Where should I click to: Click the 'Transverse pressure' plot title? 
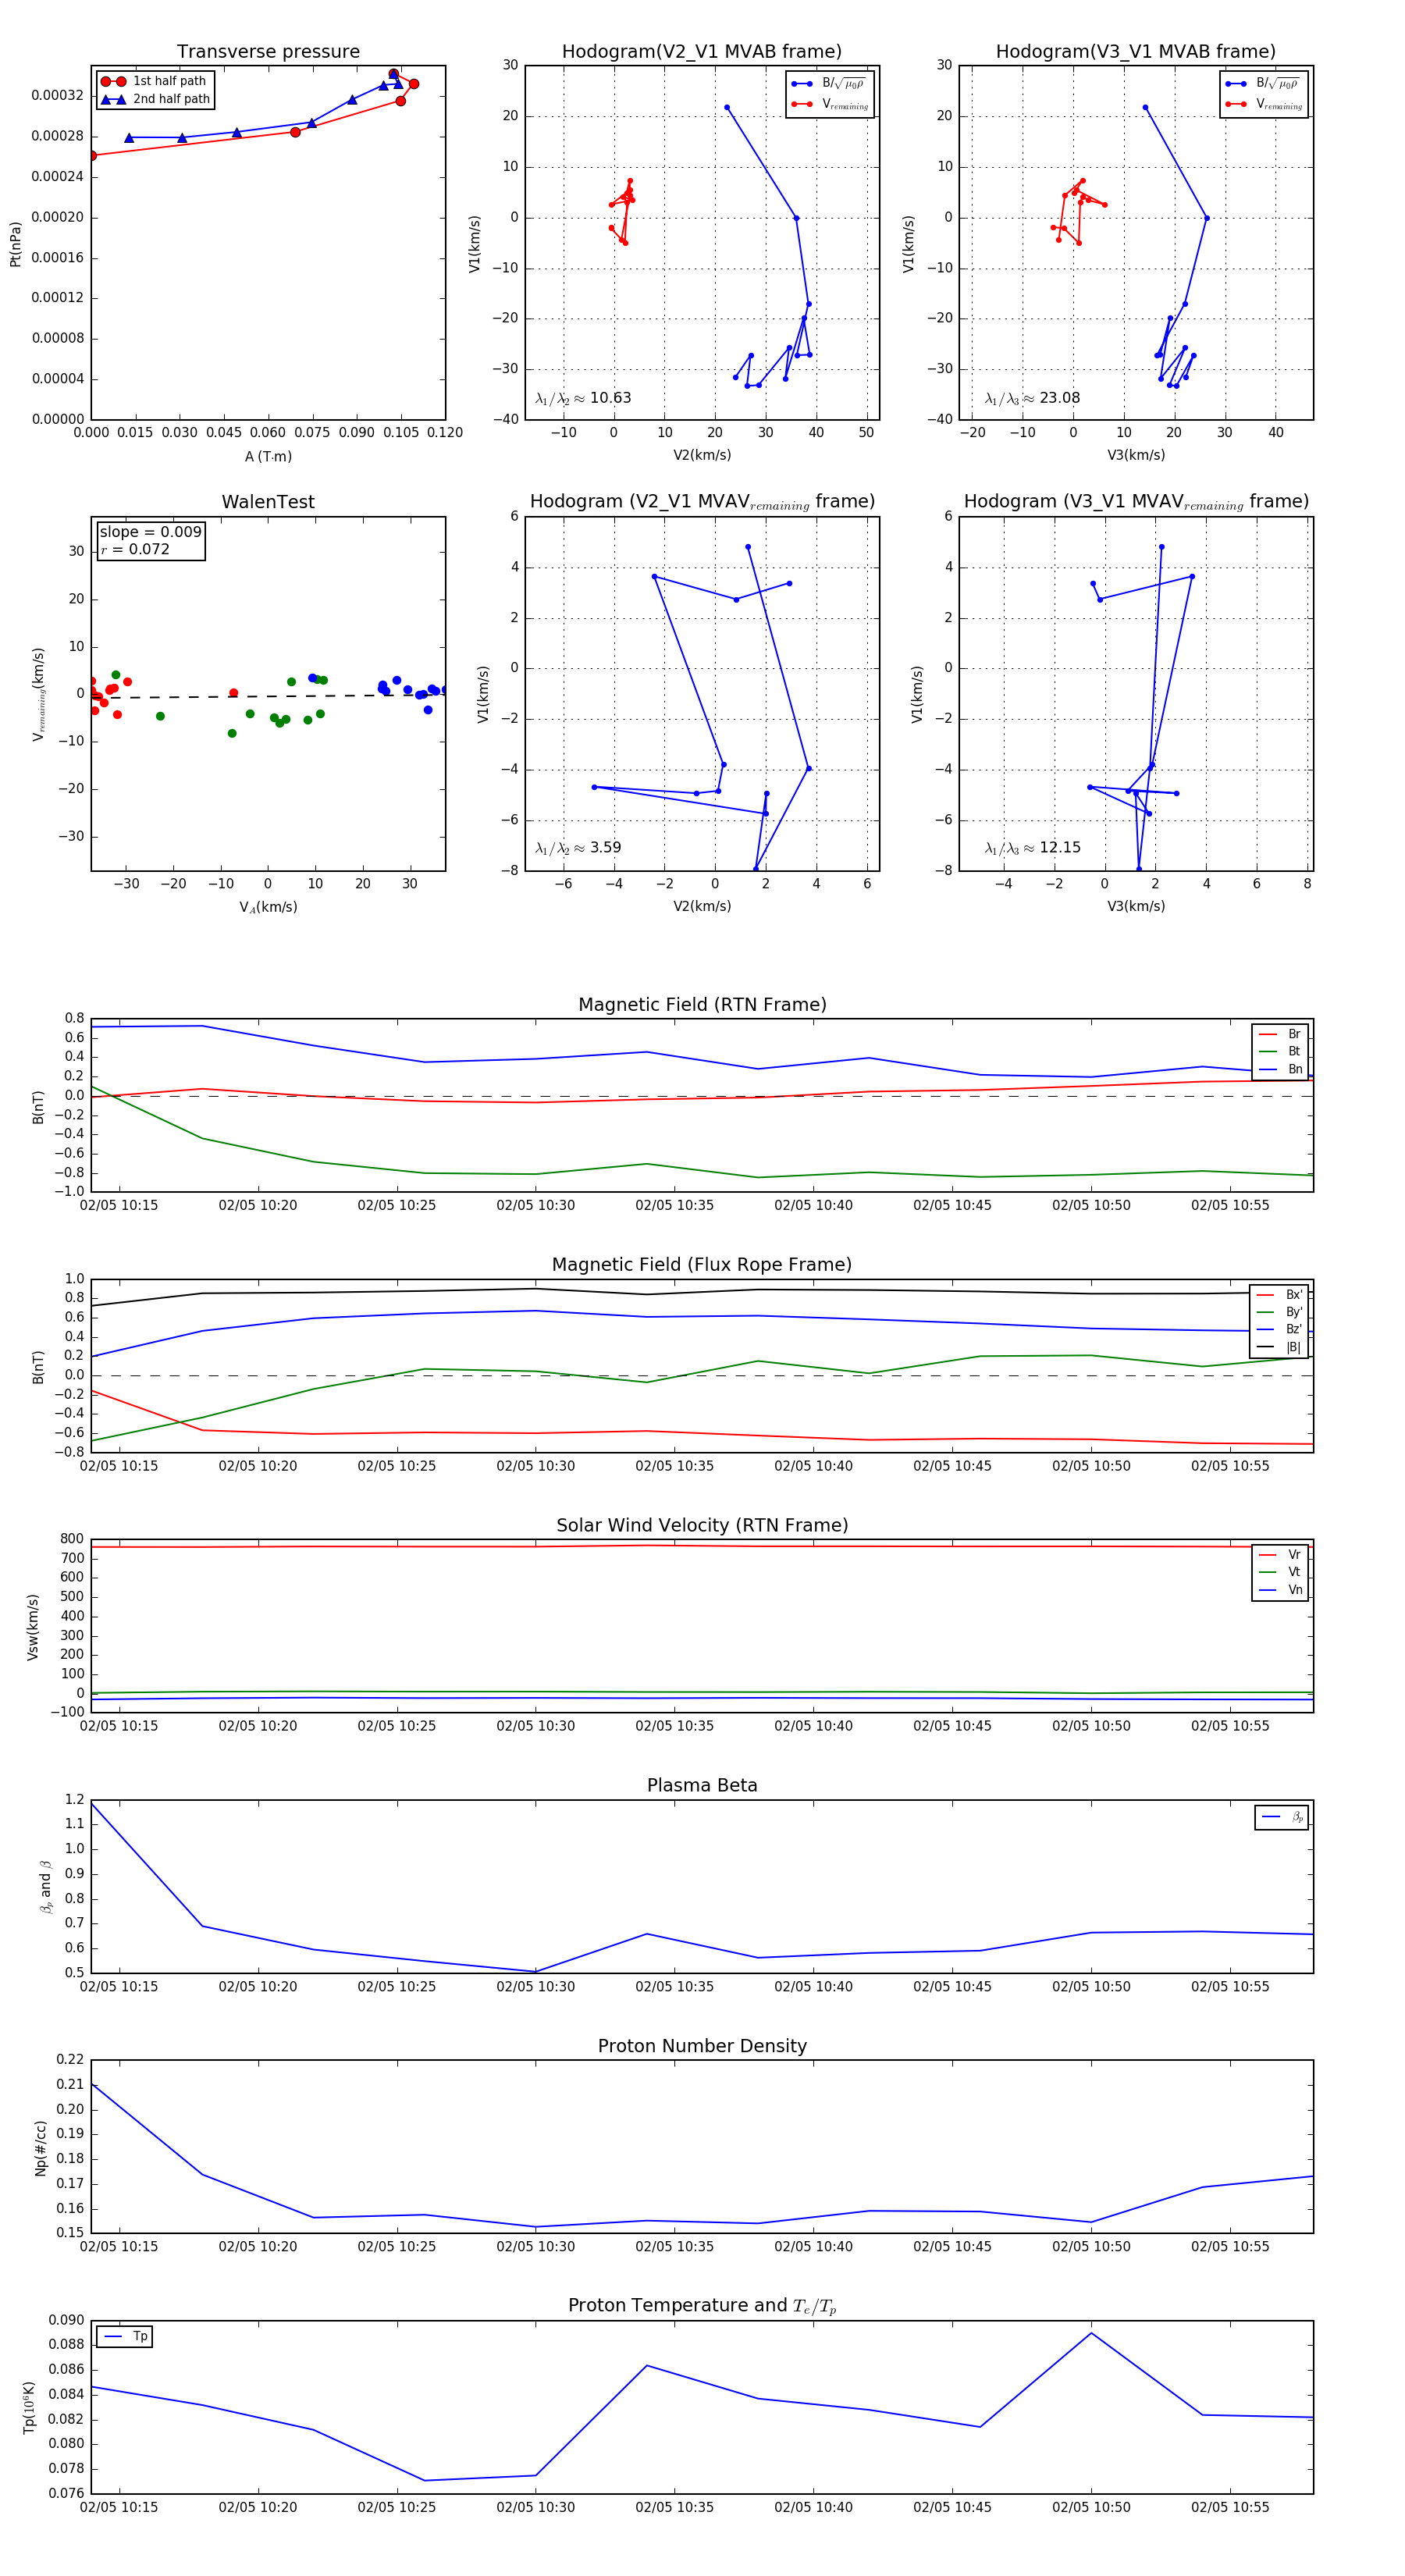[x=268, y=51]
